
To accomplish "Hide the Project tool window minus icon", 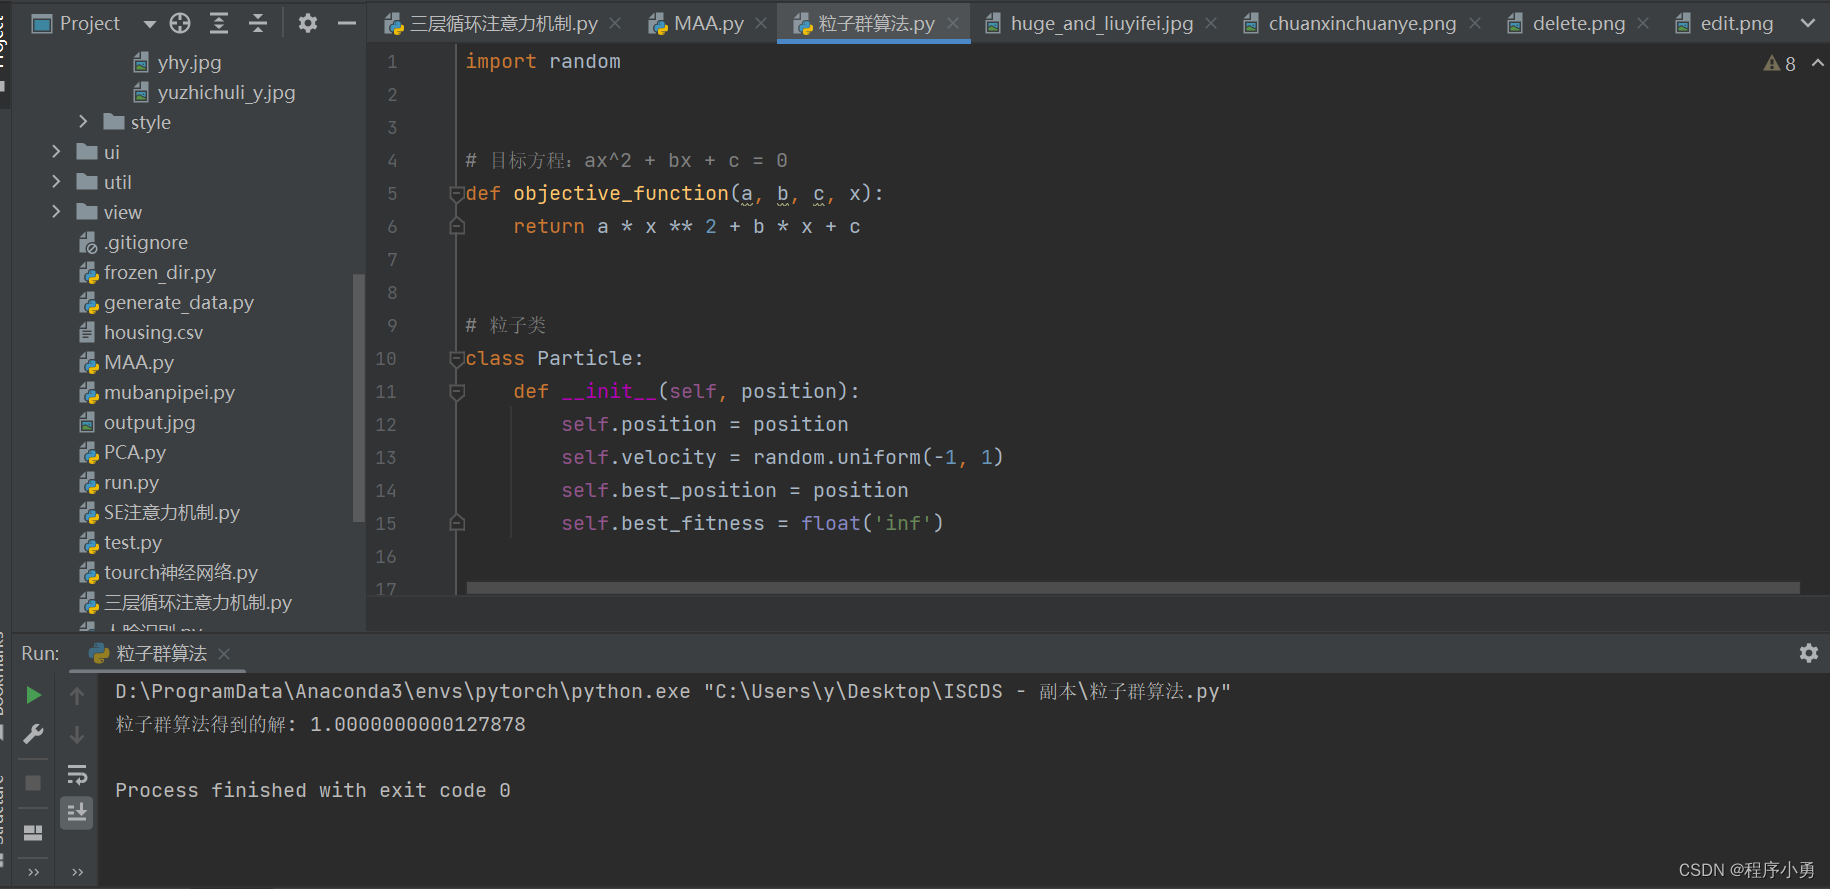I will pyautogui.click(x=347, y=23).
